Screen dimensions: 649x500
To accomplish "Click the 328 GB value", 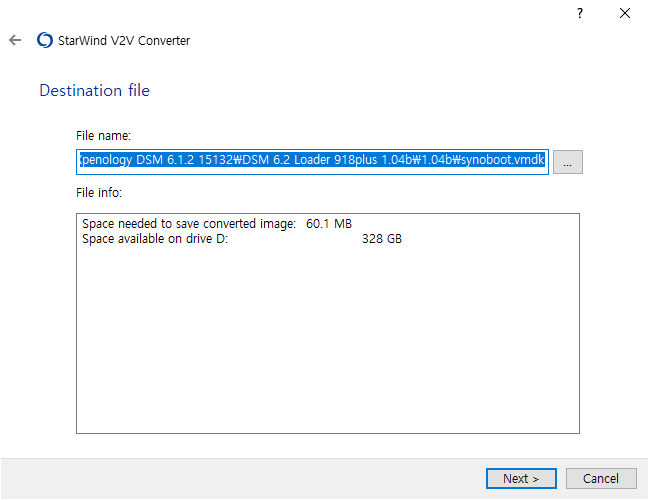I will [382, 239].
